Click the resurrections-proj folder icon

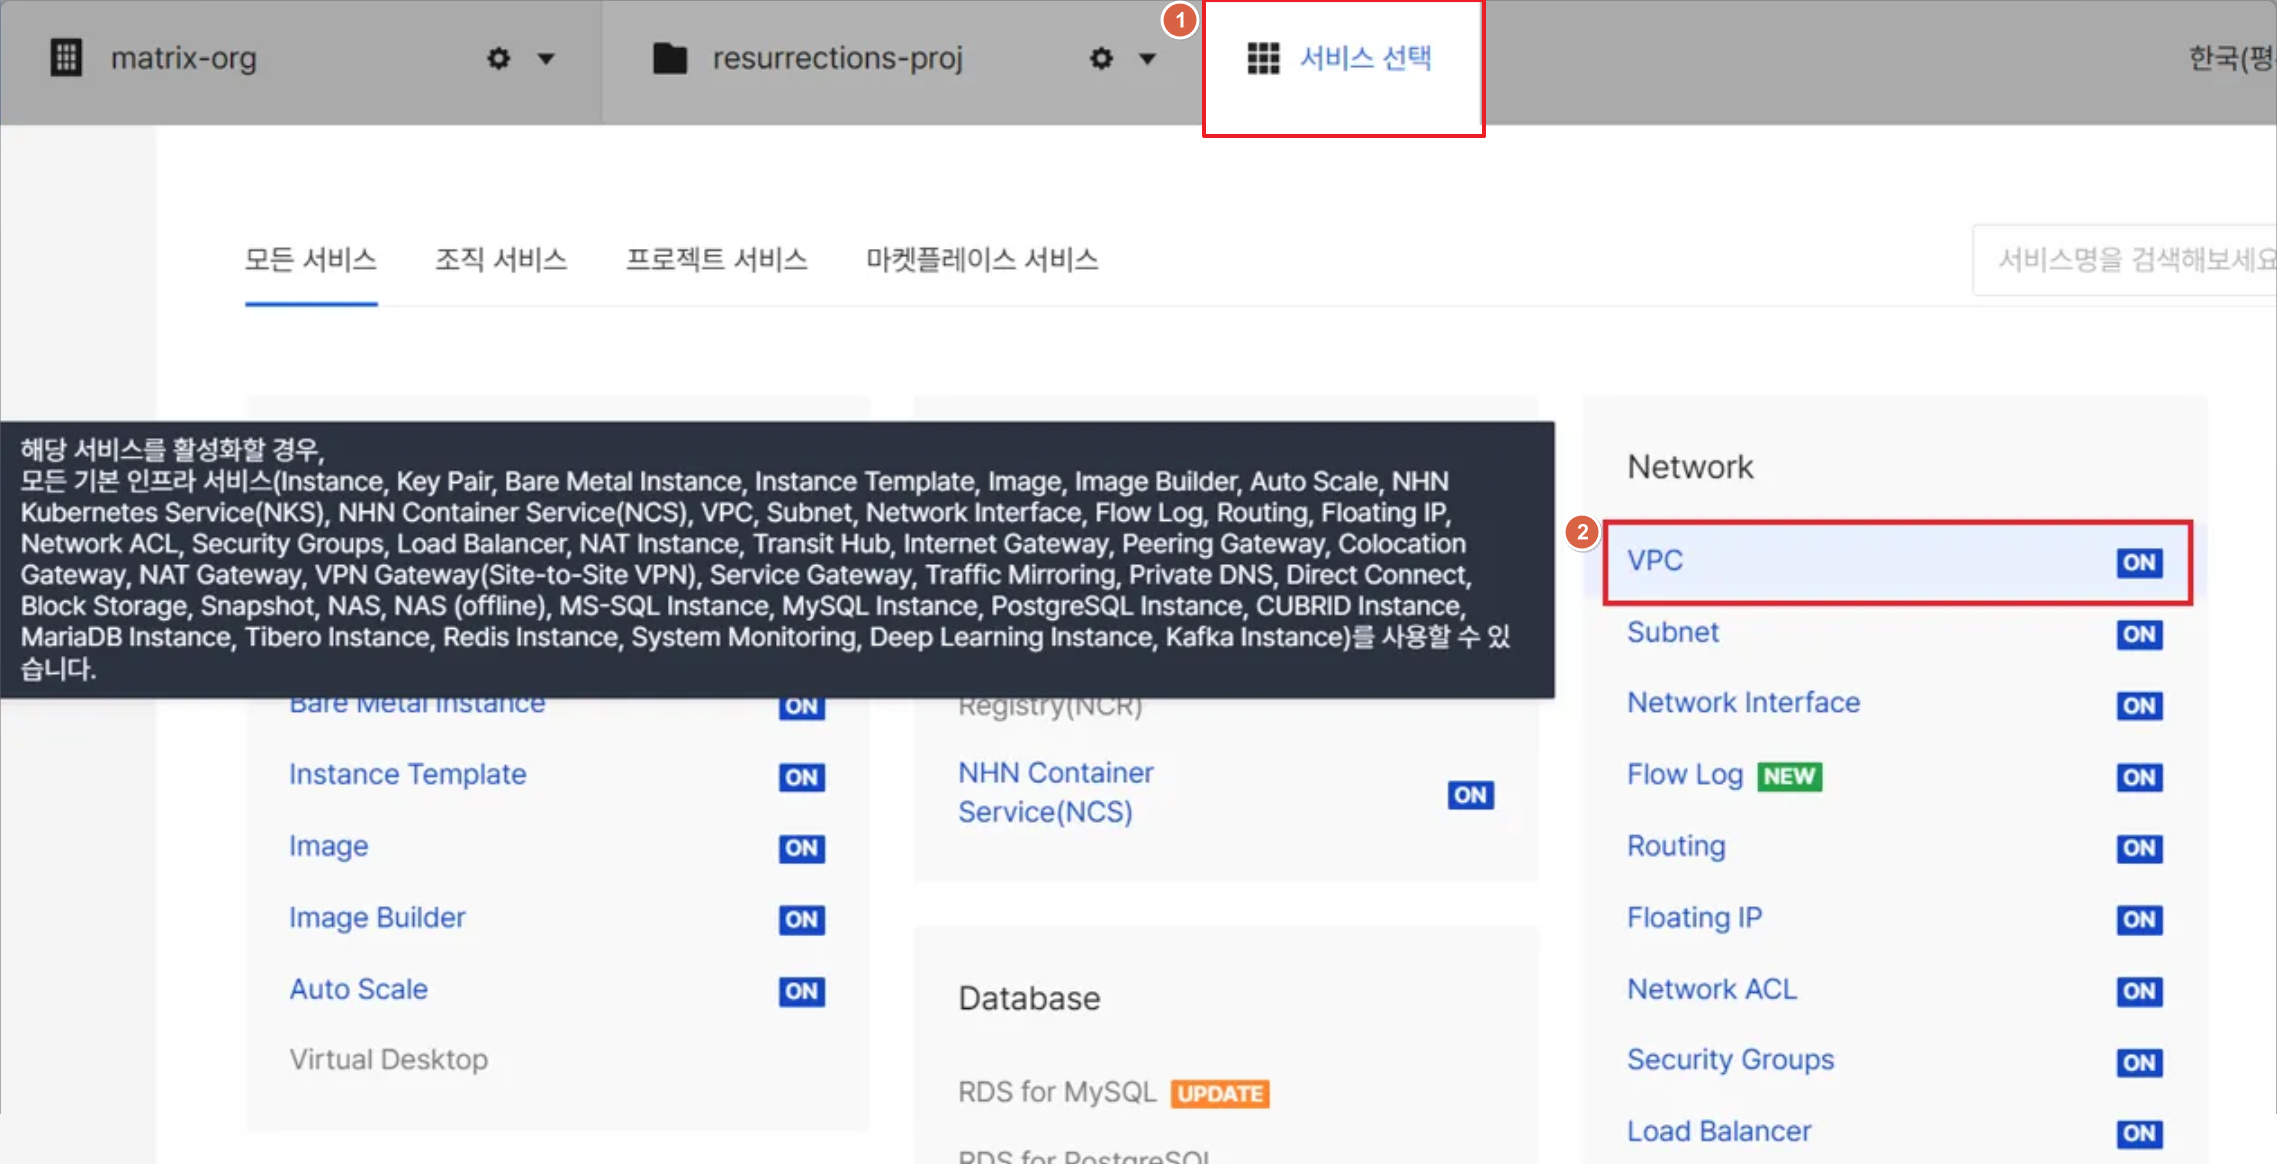click(670, 59)
